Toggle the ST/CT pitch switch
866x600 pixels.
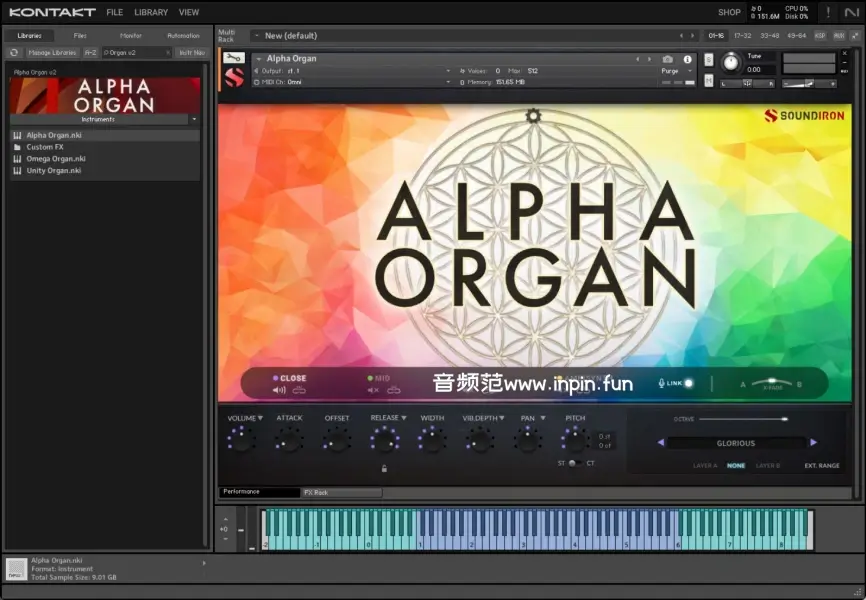click(575, 463)
